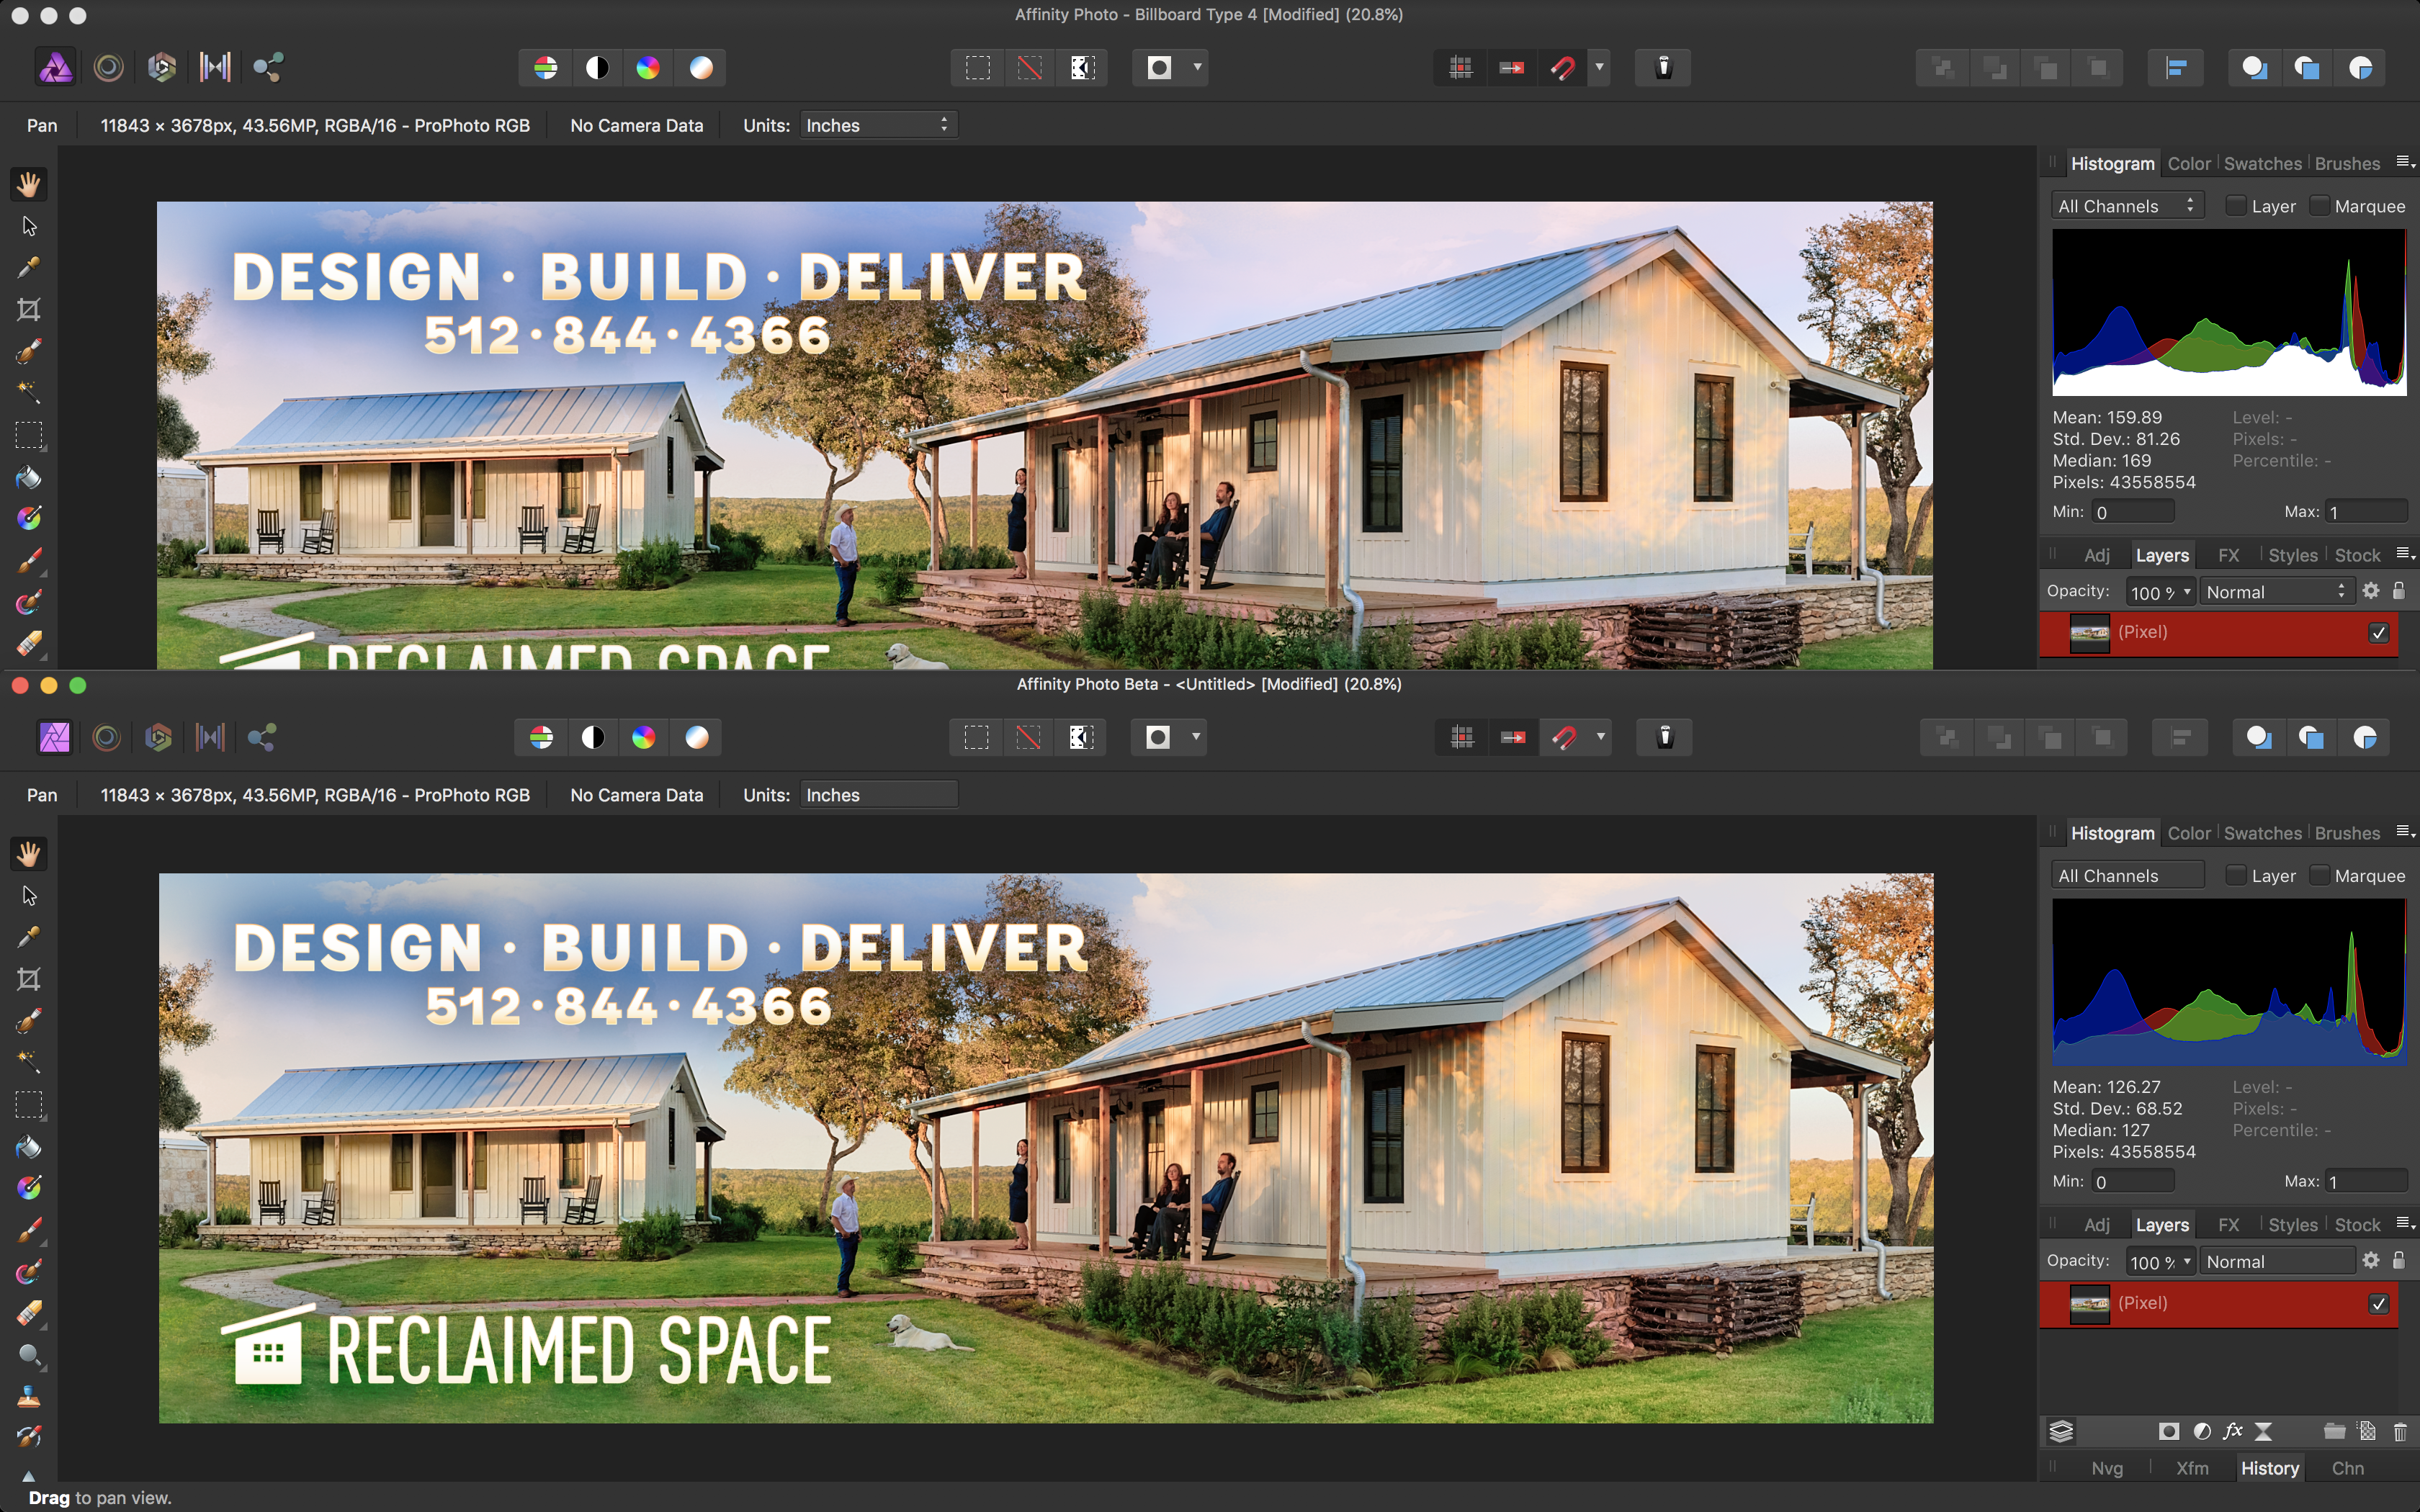
Task: Toggle Marquee checkbox in top Histogram panel
Action: [2320, 206]
